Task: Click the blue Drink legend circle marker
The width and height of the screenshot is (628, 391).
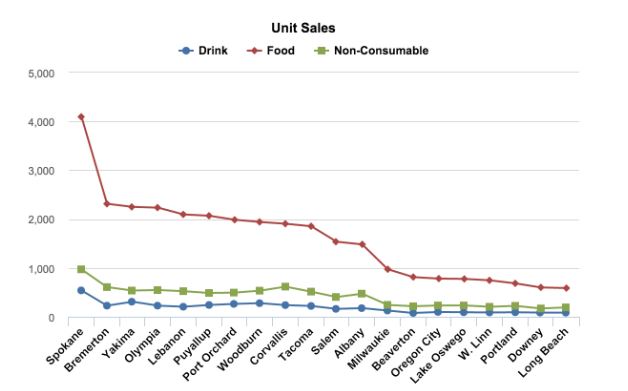Action: click(x=186, y=51)
